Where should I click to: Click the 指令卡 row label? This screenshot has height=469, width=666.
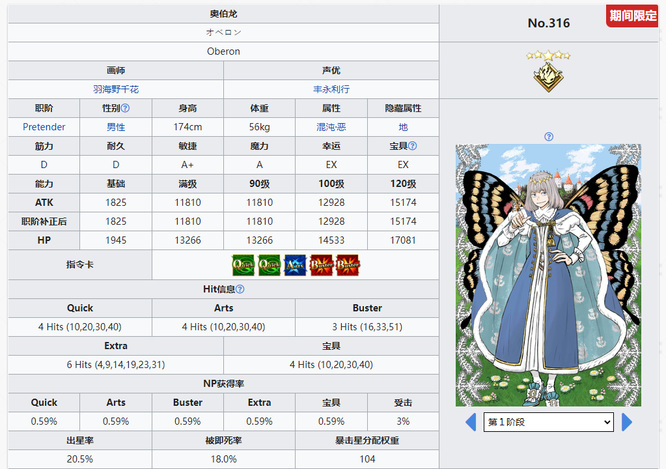[80, 265]
